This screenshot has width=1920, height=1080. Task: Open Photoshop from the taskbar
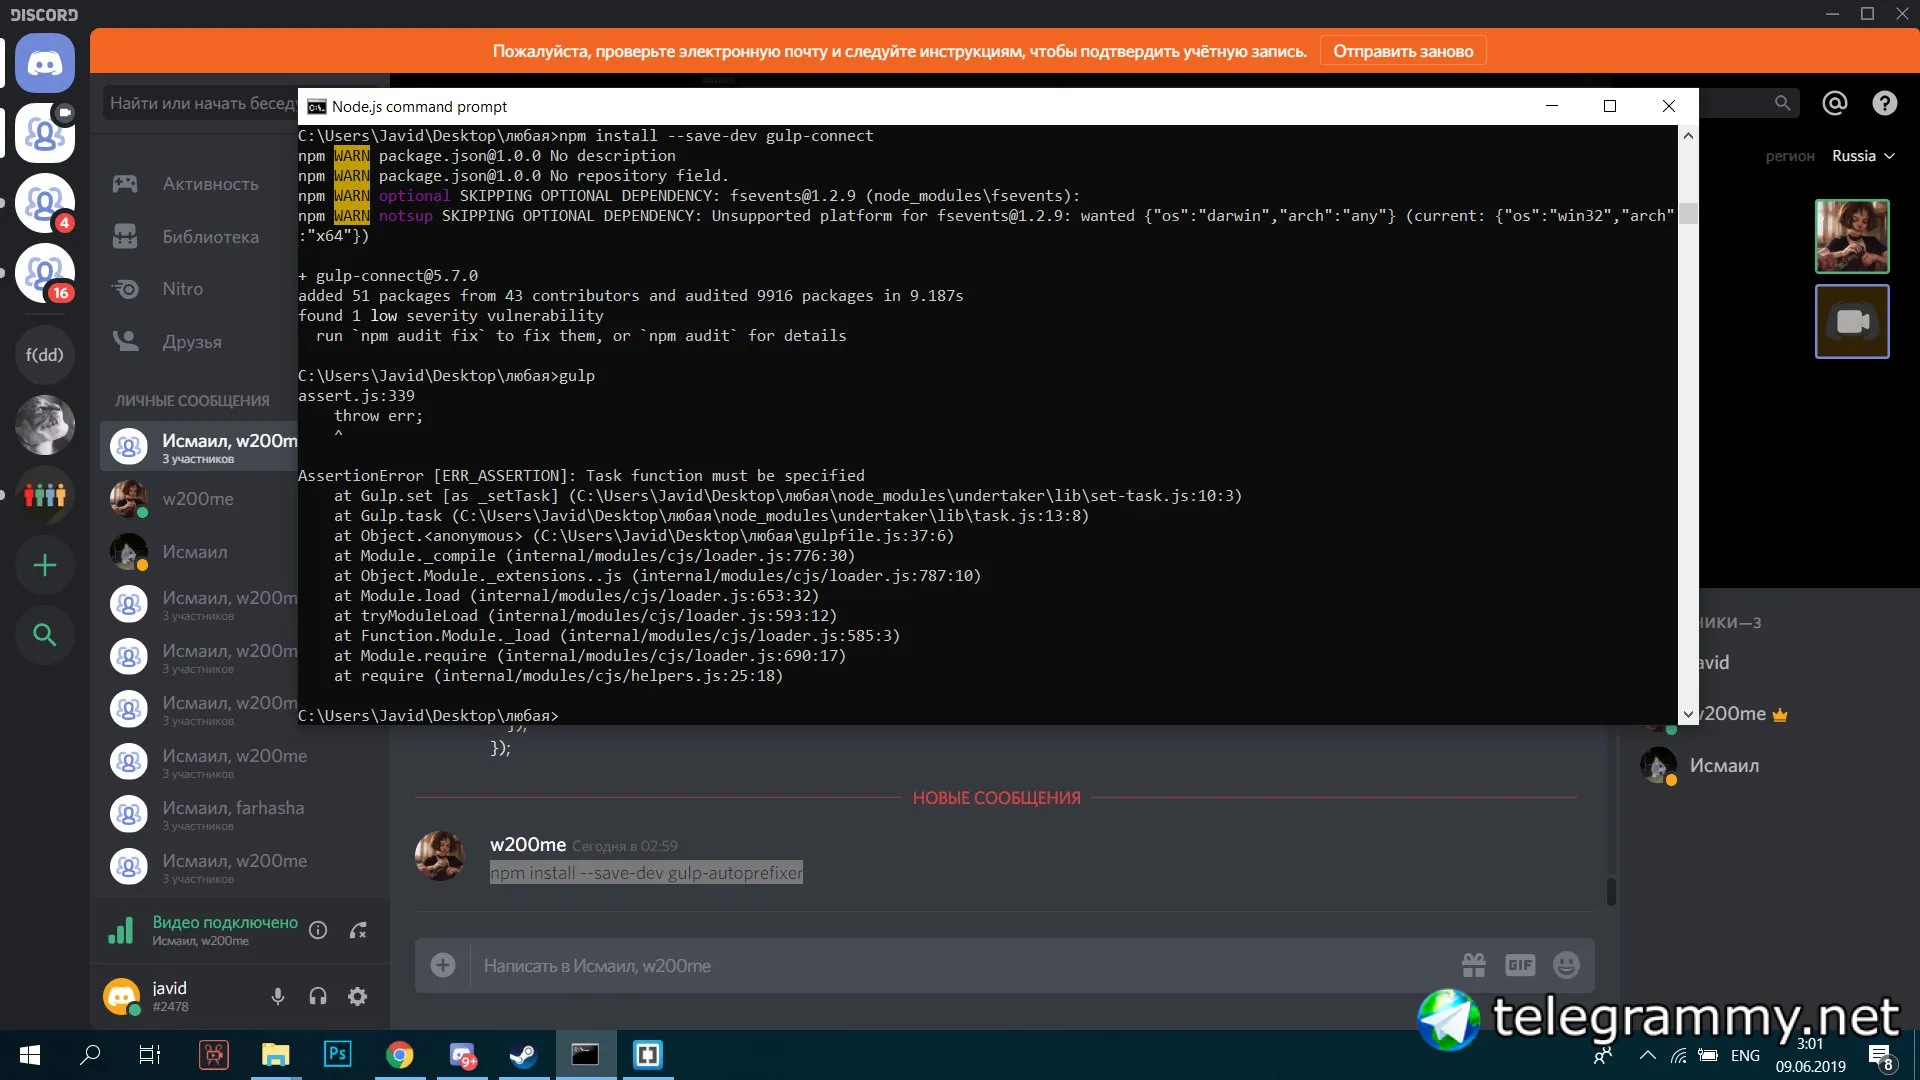coord(338,1054)
